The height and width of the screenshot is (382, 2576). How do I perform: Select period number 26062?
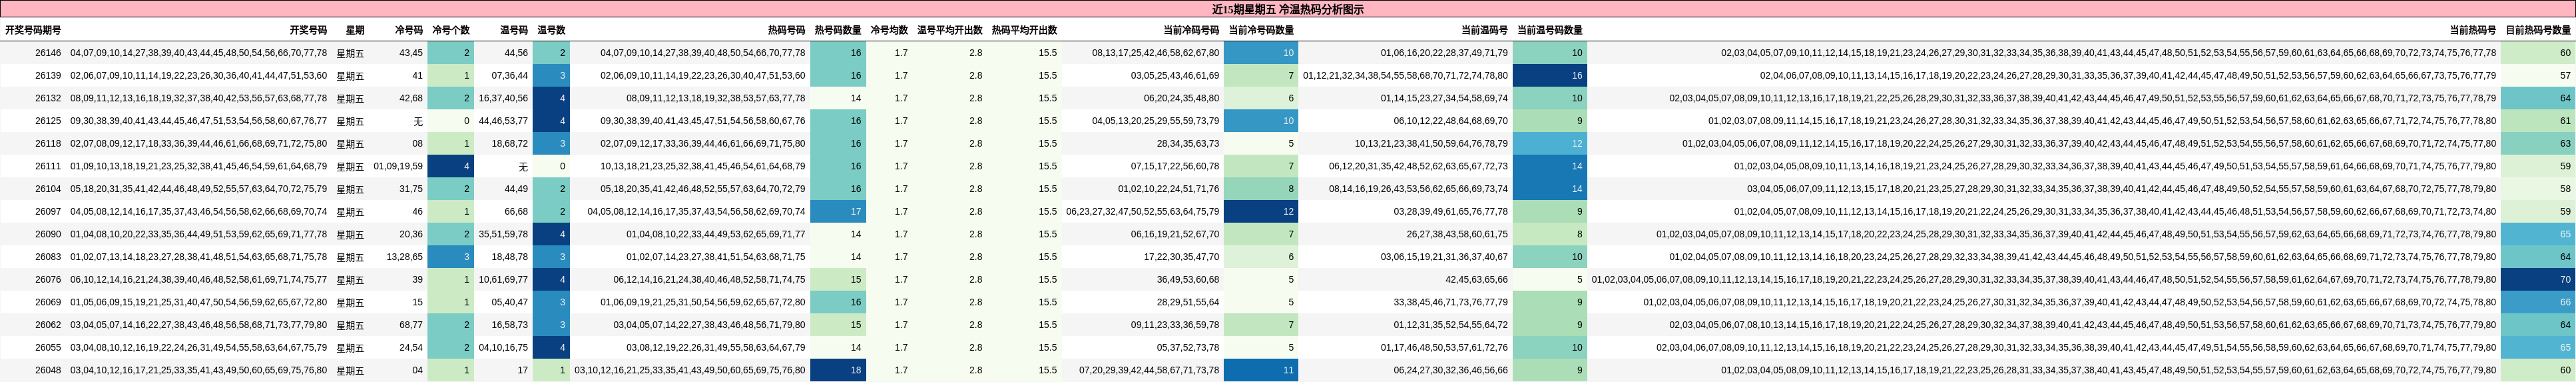pyautogui.click(x=48, y=325)
